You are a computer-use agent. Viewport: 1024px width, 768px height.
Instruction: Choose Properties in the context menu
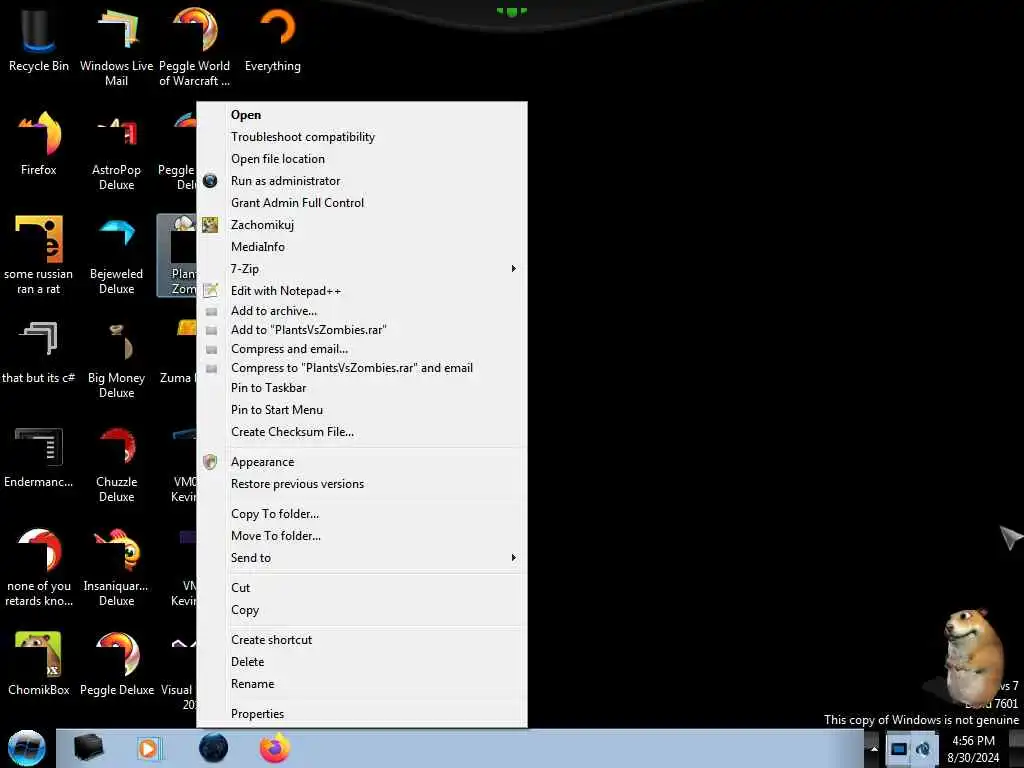(362, 714)
